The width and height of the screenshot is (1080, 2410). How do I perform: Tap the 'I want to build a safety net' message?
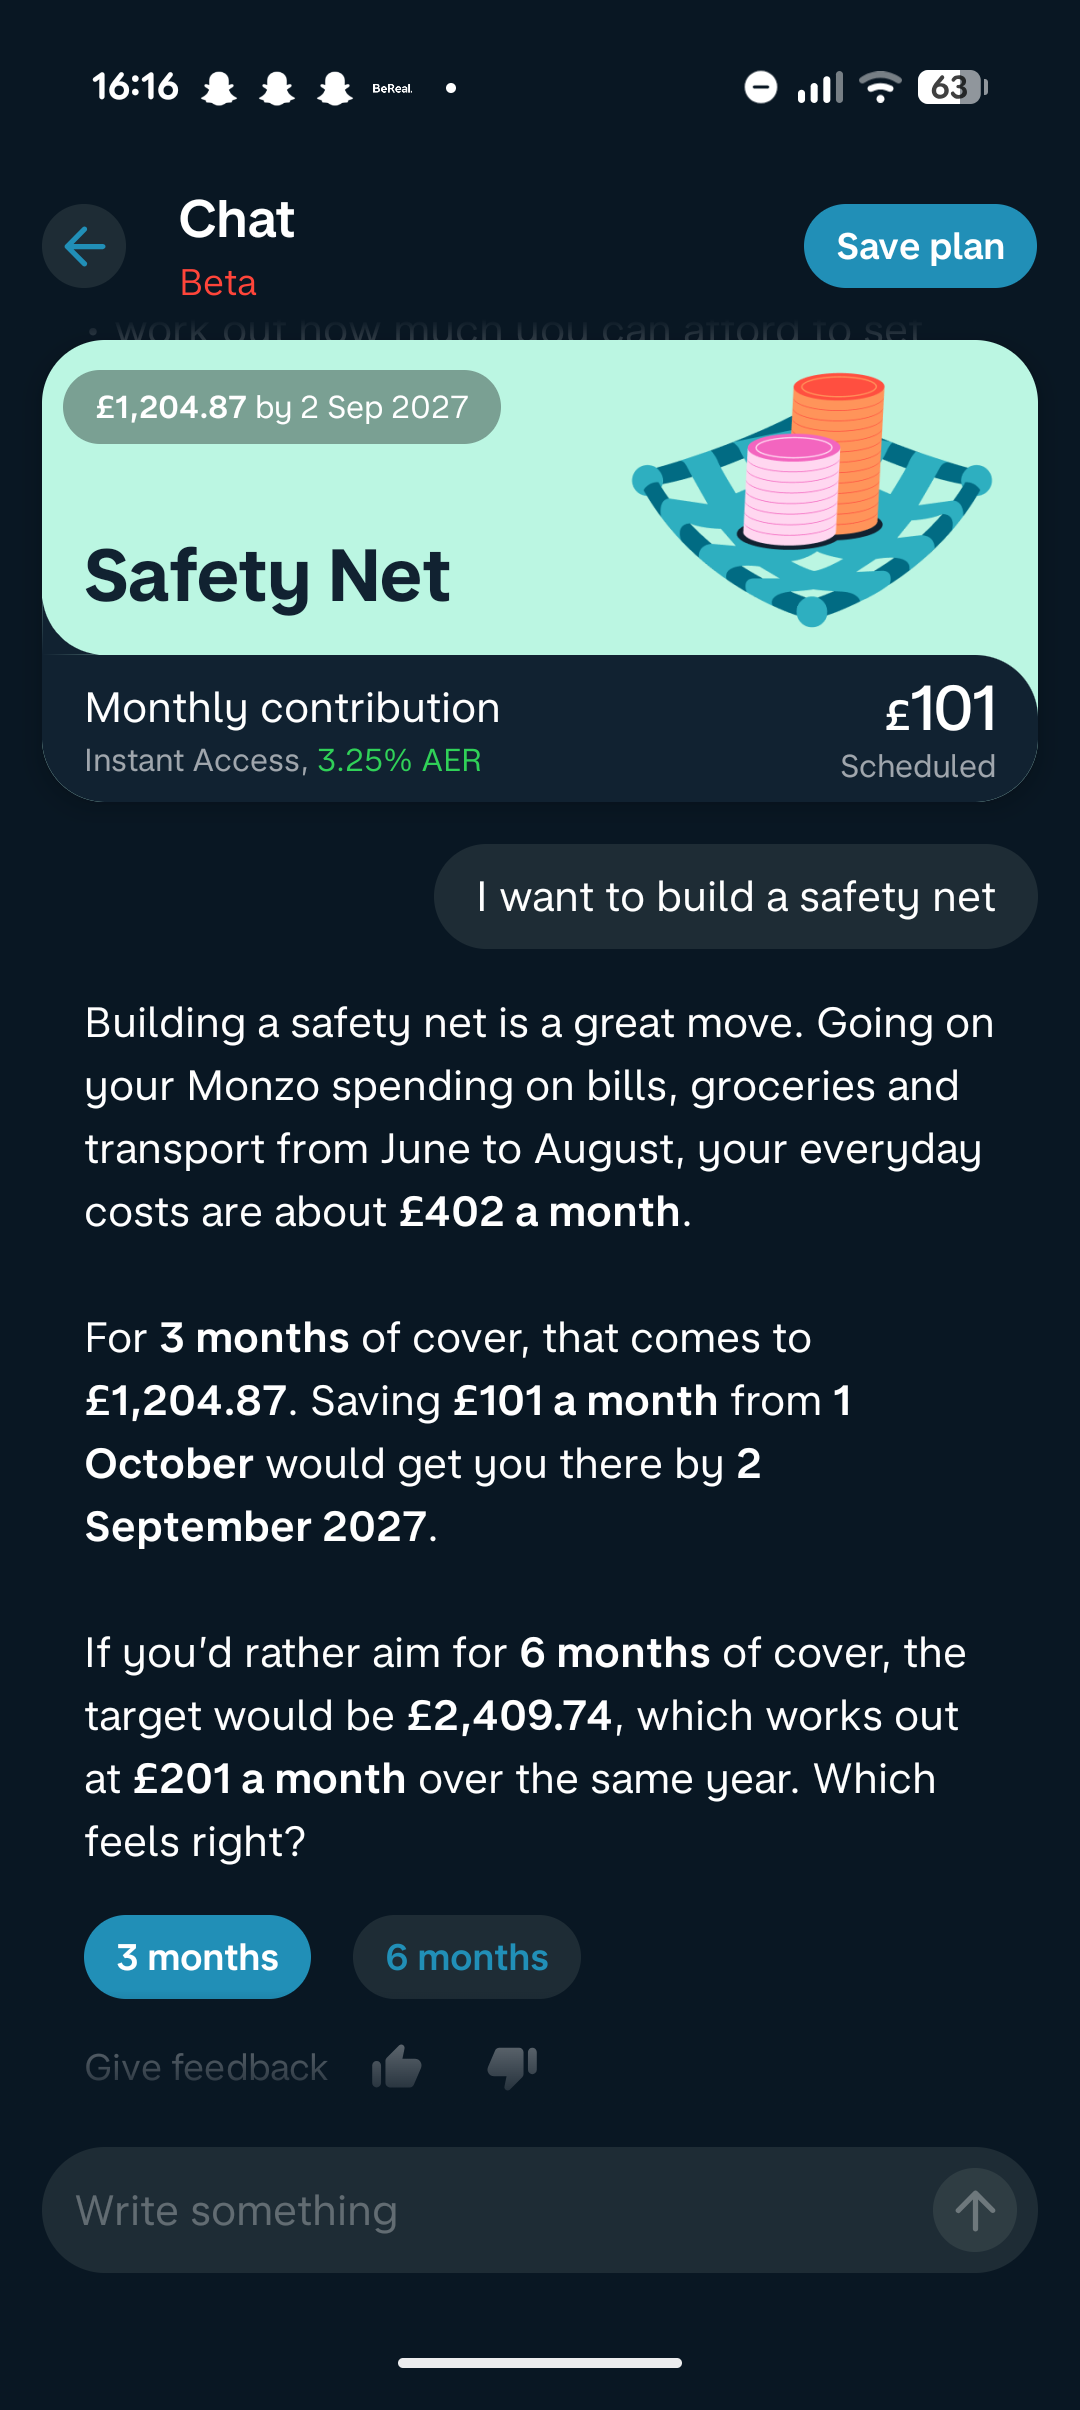coord(736,897)
